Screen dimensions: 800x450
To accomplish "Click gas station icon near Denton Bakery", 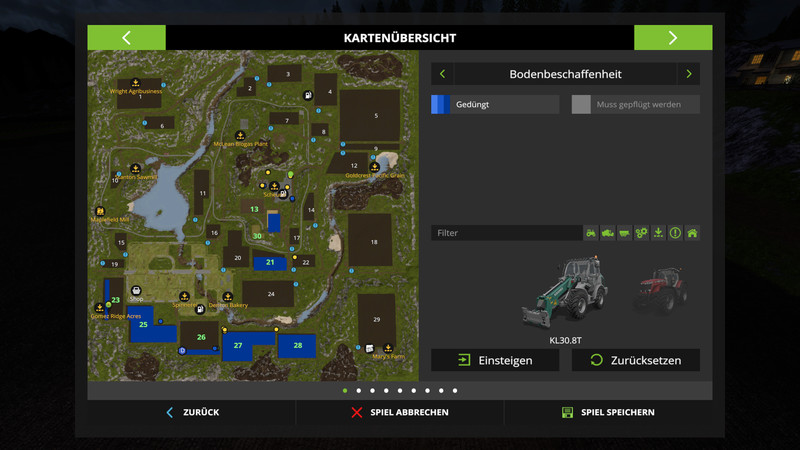I will point(200,309).
